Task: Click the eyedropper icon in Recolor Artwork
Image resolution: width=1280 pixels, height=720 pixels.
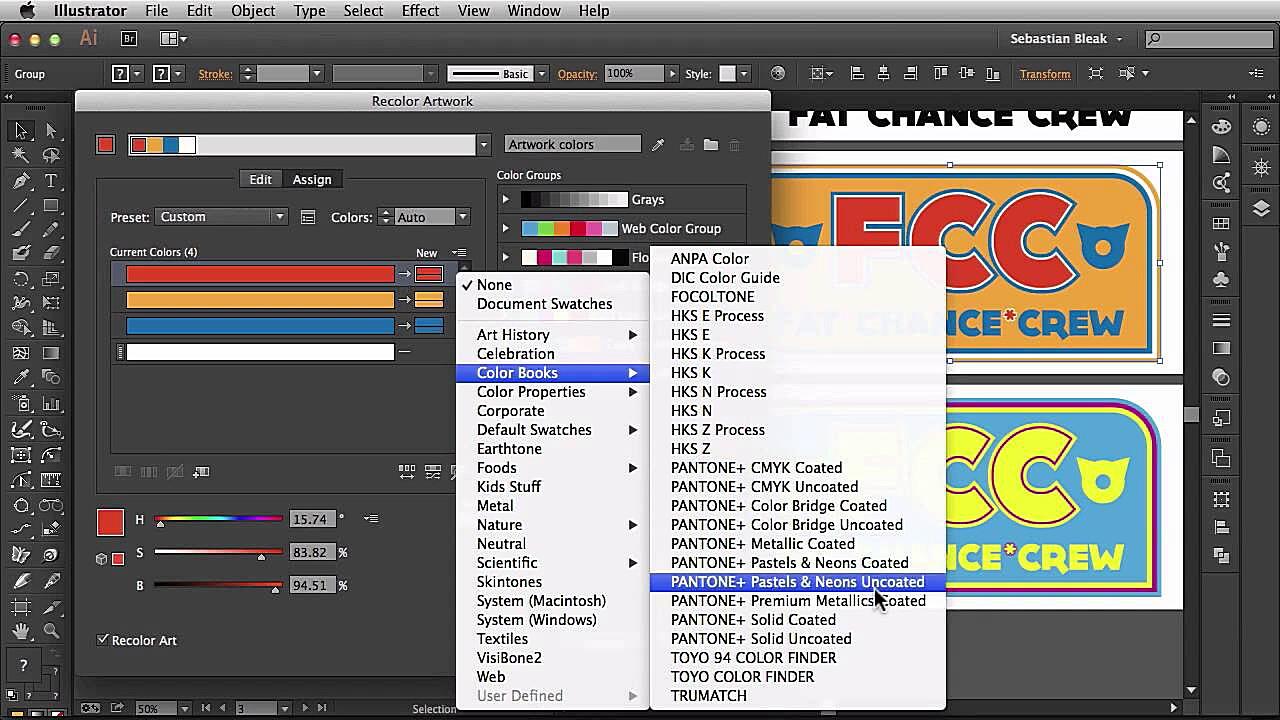Action: tap(658, 145)
